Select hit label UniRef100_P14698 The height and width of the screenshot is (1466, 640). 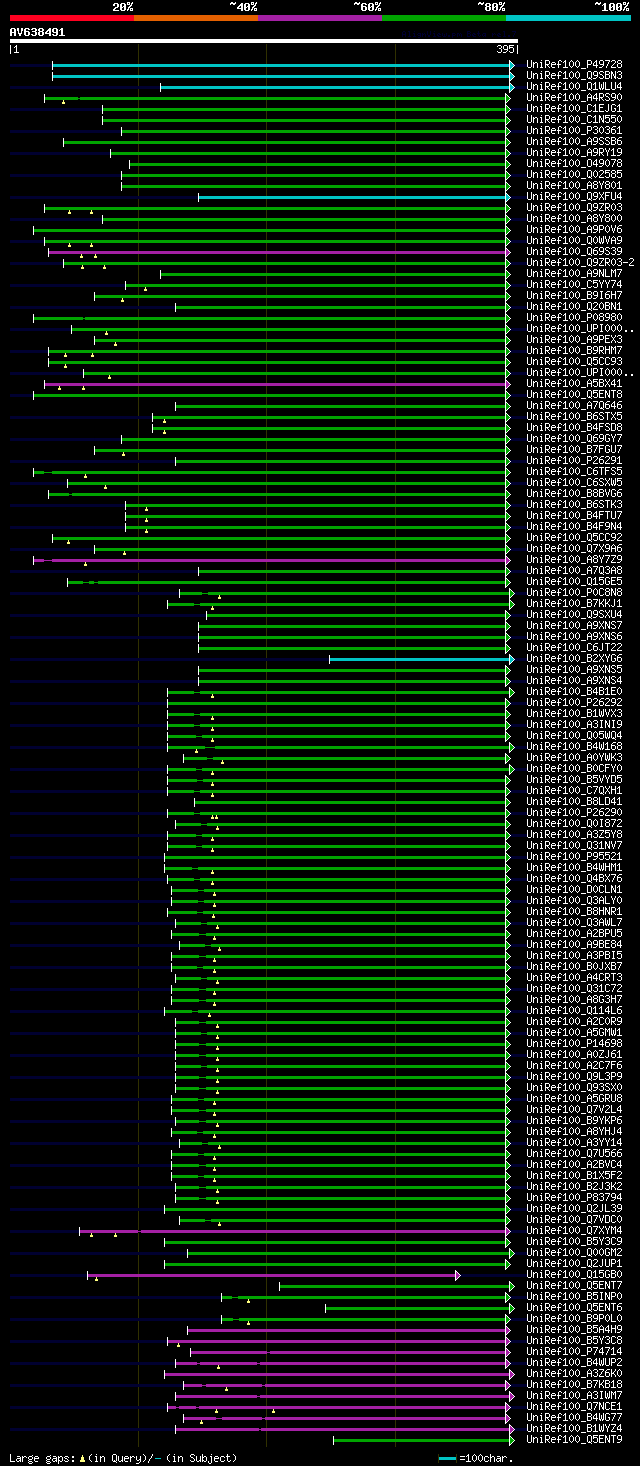click(574, 1043)
